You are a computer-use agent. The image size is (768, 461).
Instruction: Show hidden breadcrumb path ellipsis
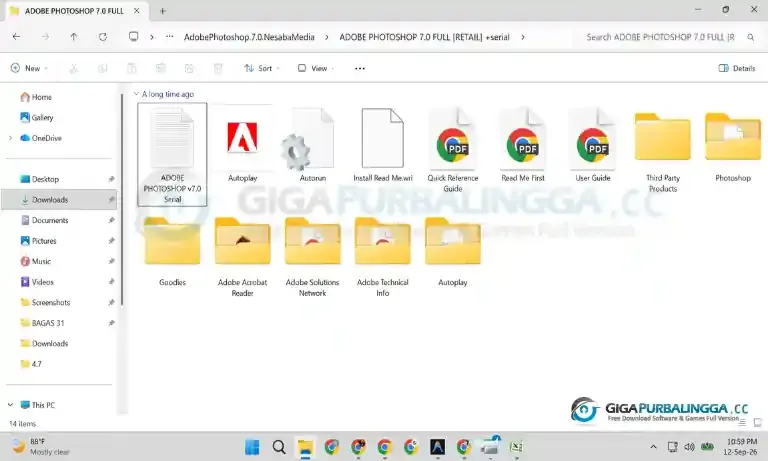point(169,37)
